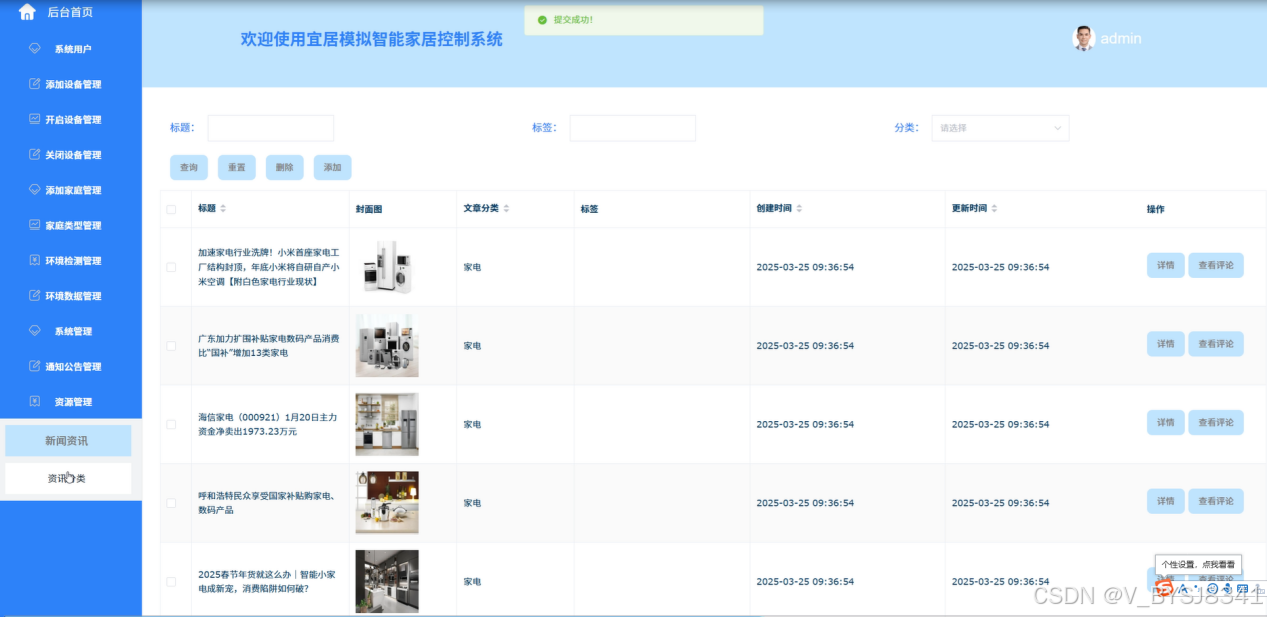Open 详情 for the 加速家电行业洗牌 row

(x=1166, y=265)
